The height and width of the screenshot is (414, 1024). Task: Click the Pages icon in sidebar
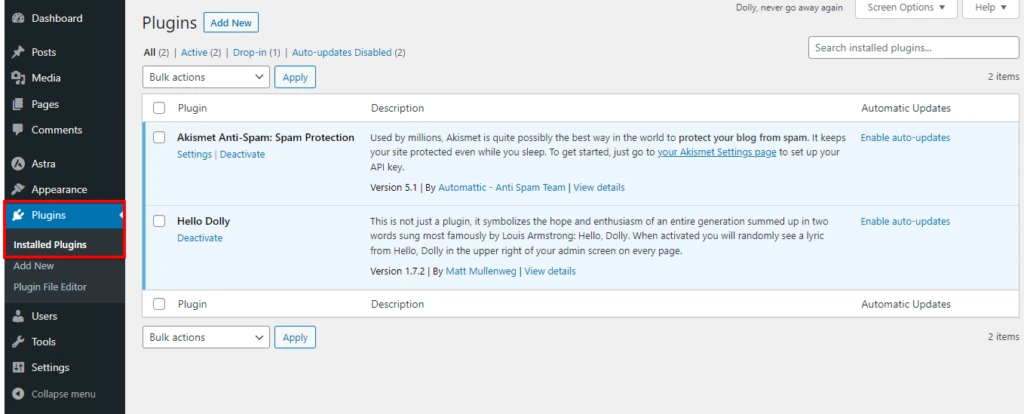tap(18, 104)
